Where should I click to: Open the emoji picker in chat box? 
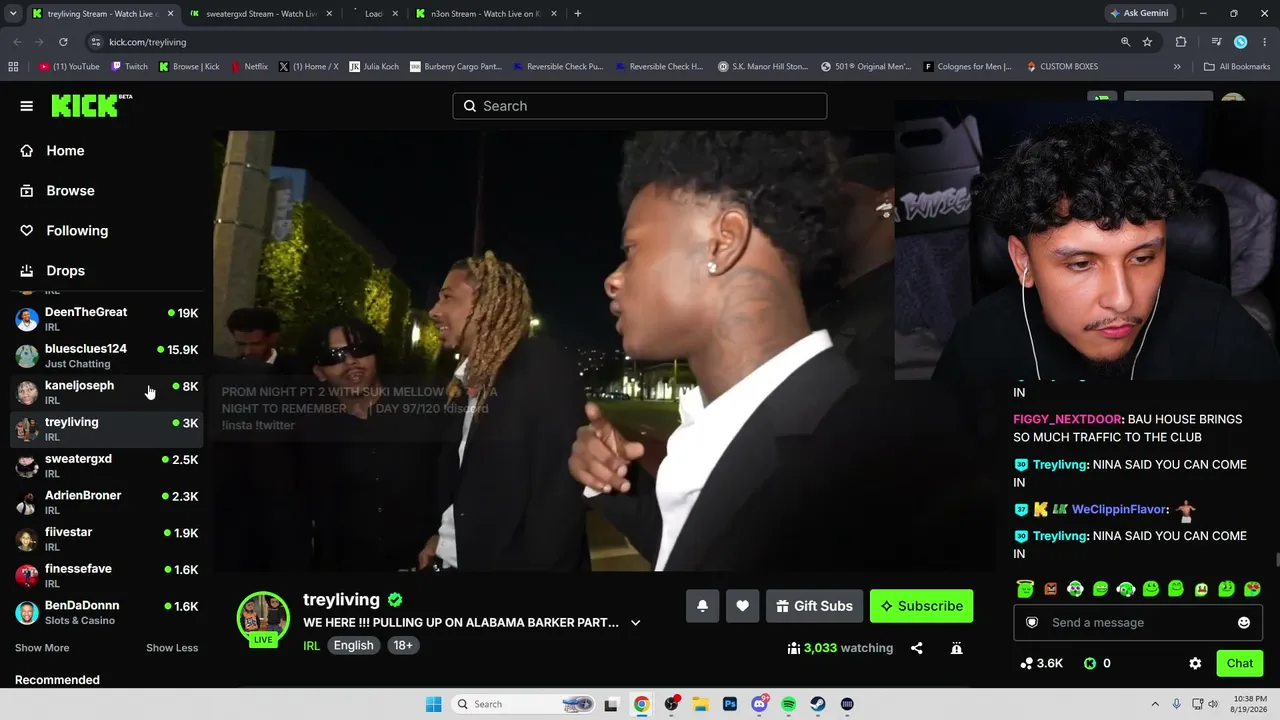point(1244,622)
